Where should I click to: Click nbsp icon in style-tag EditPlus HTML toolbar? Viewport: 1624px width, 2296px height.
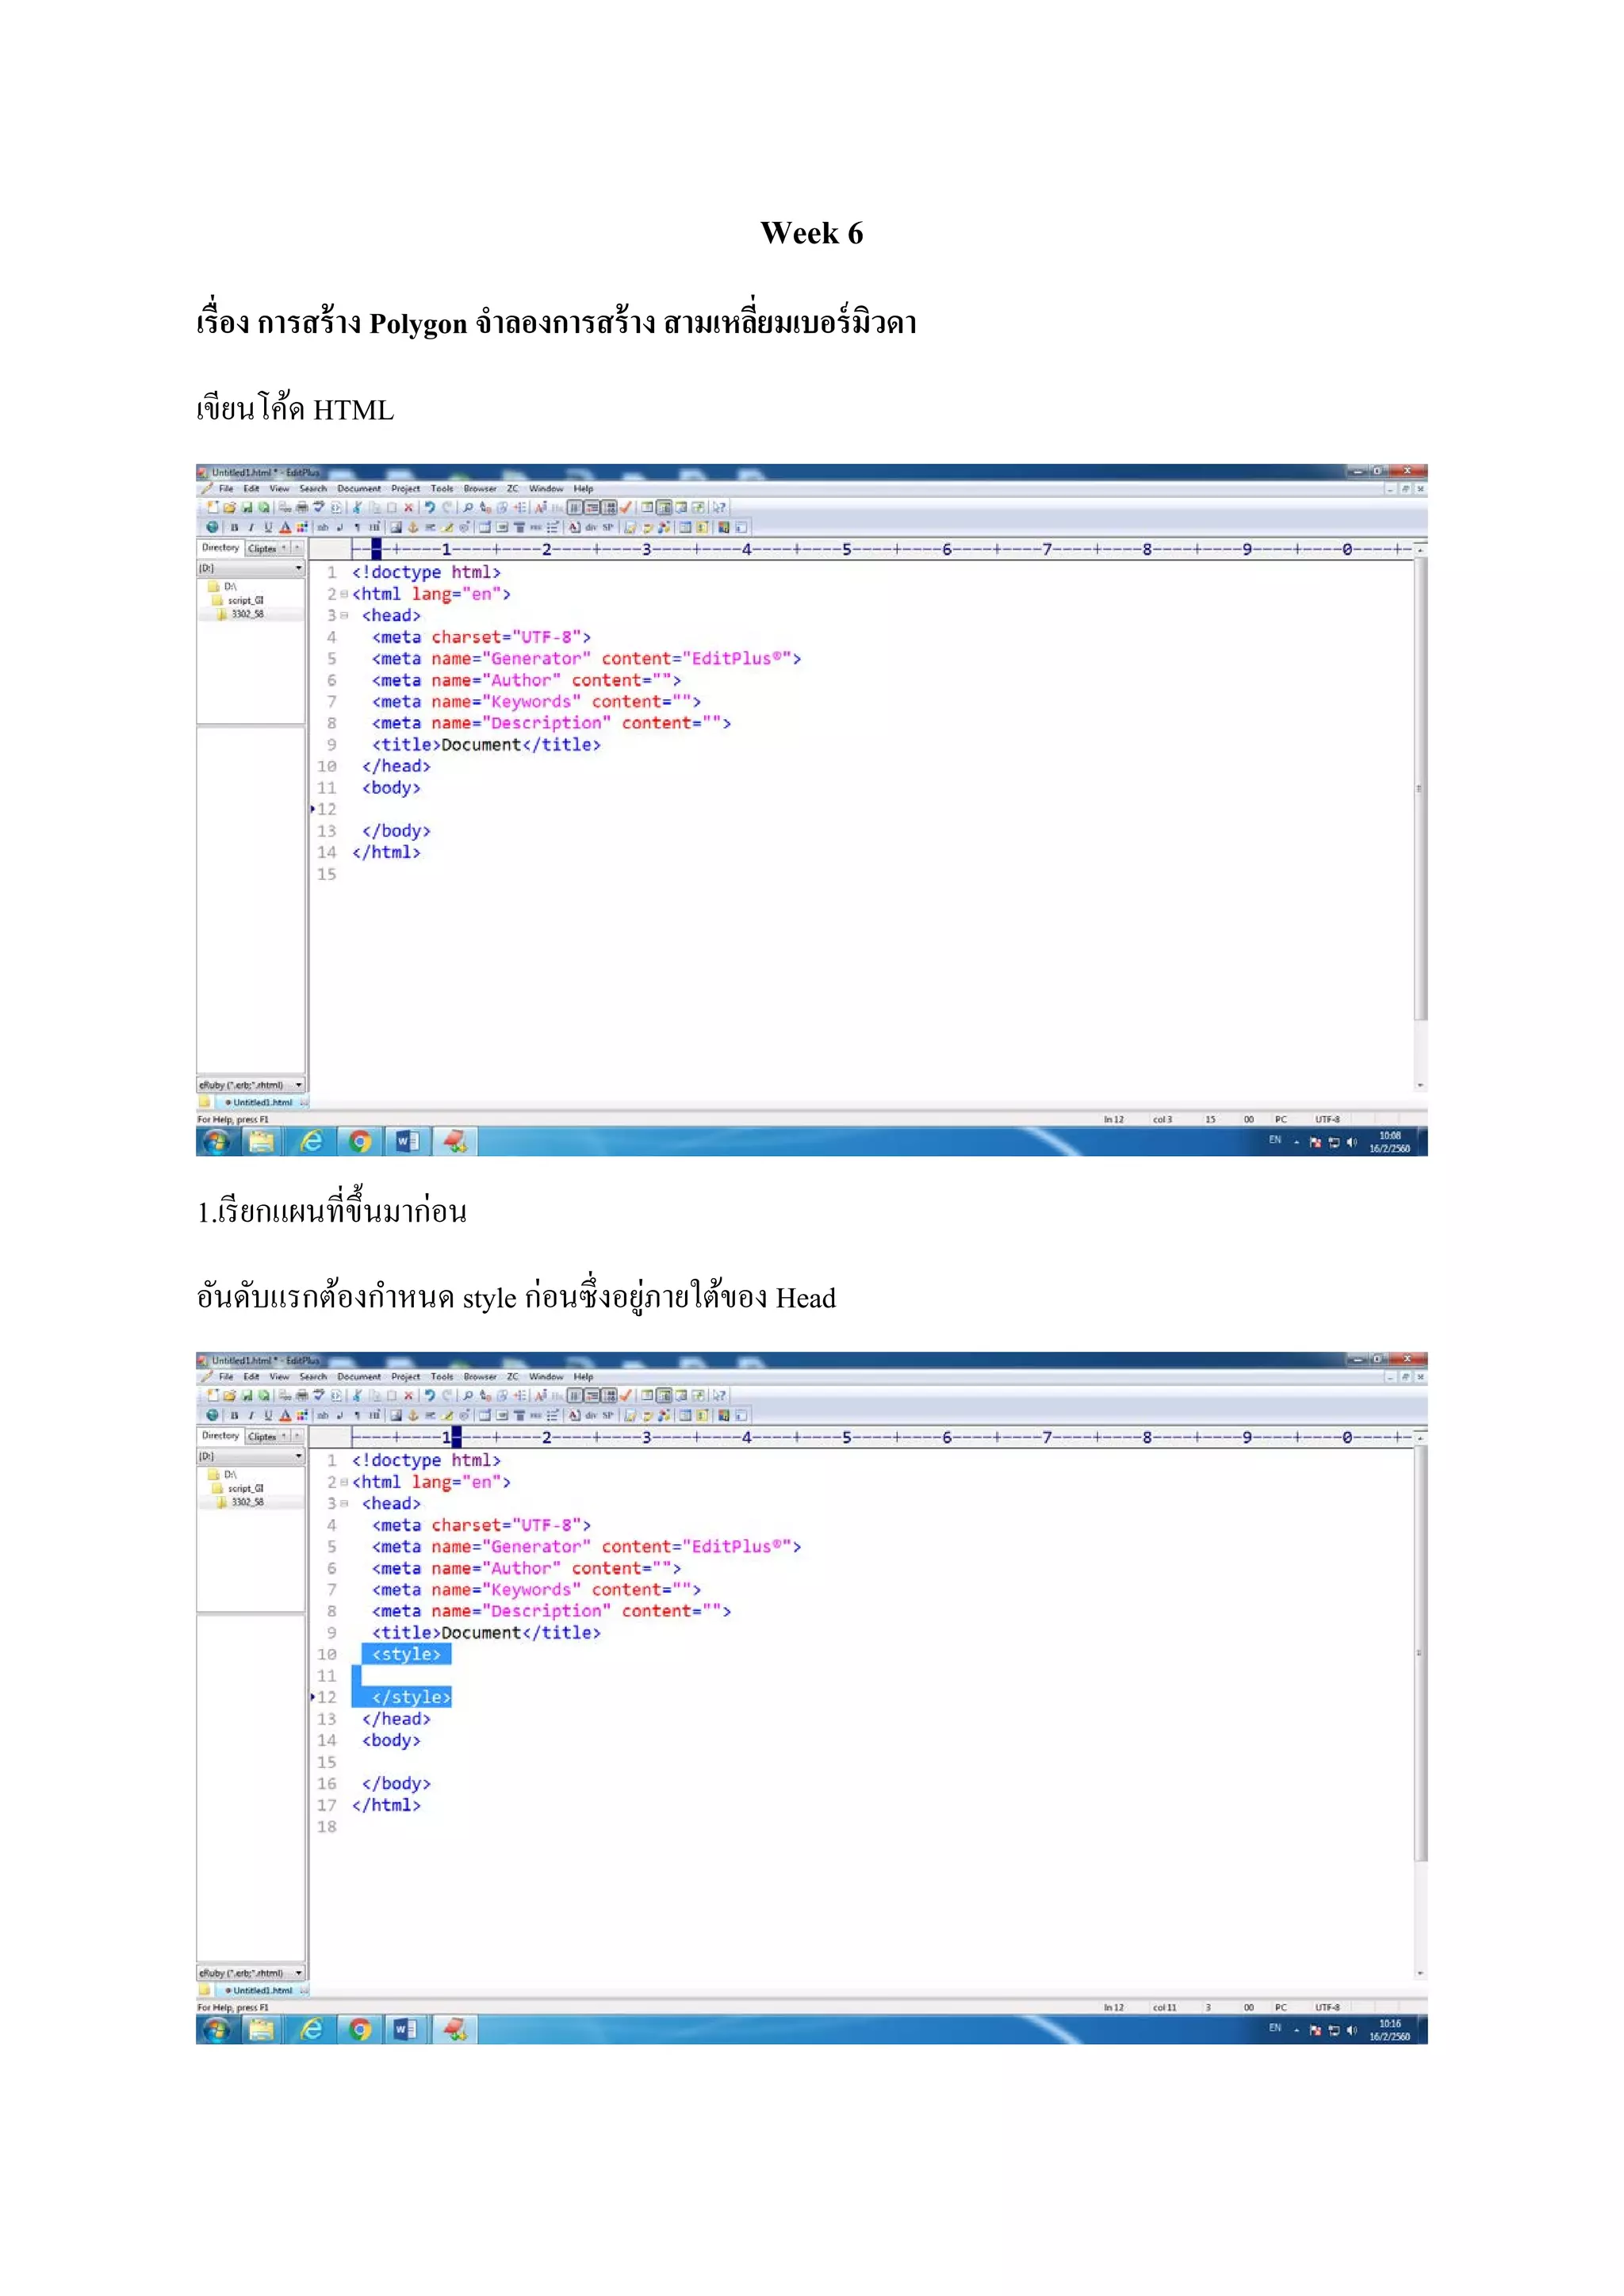(323, 1416)
